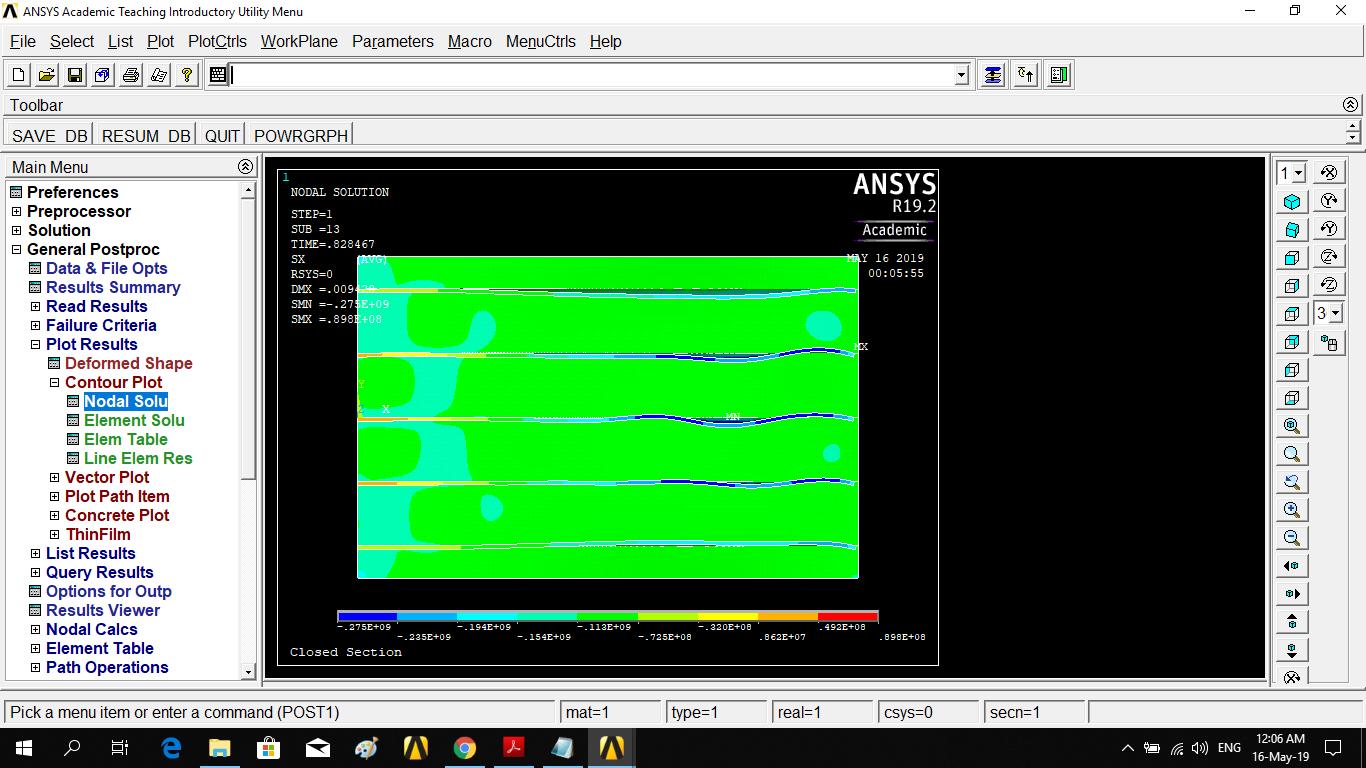Pan the model down with down-arrow icon
The width and height of the screenshot is (1366, 768).
tap(1292, 649)
